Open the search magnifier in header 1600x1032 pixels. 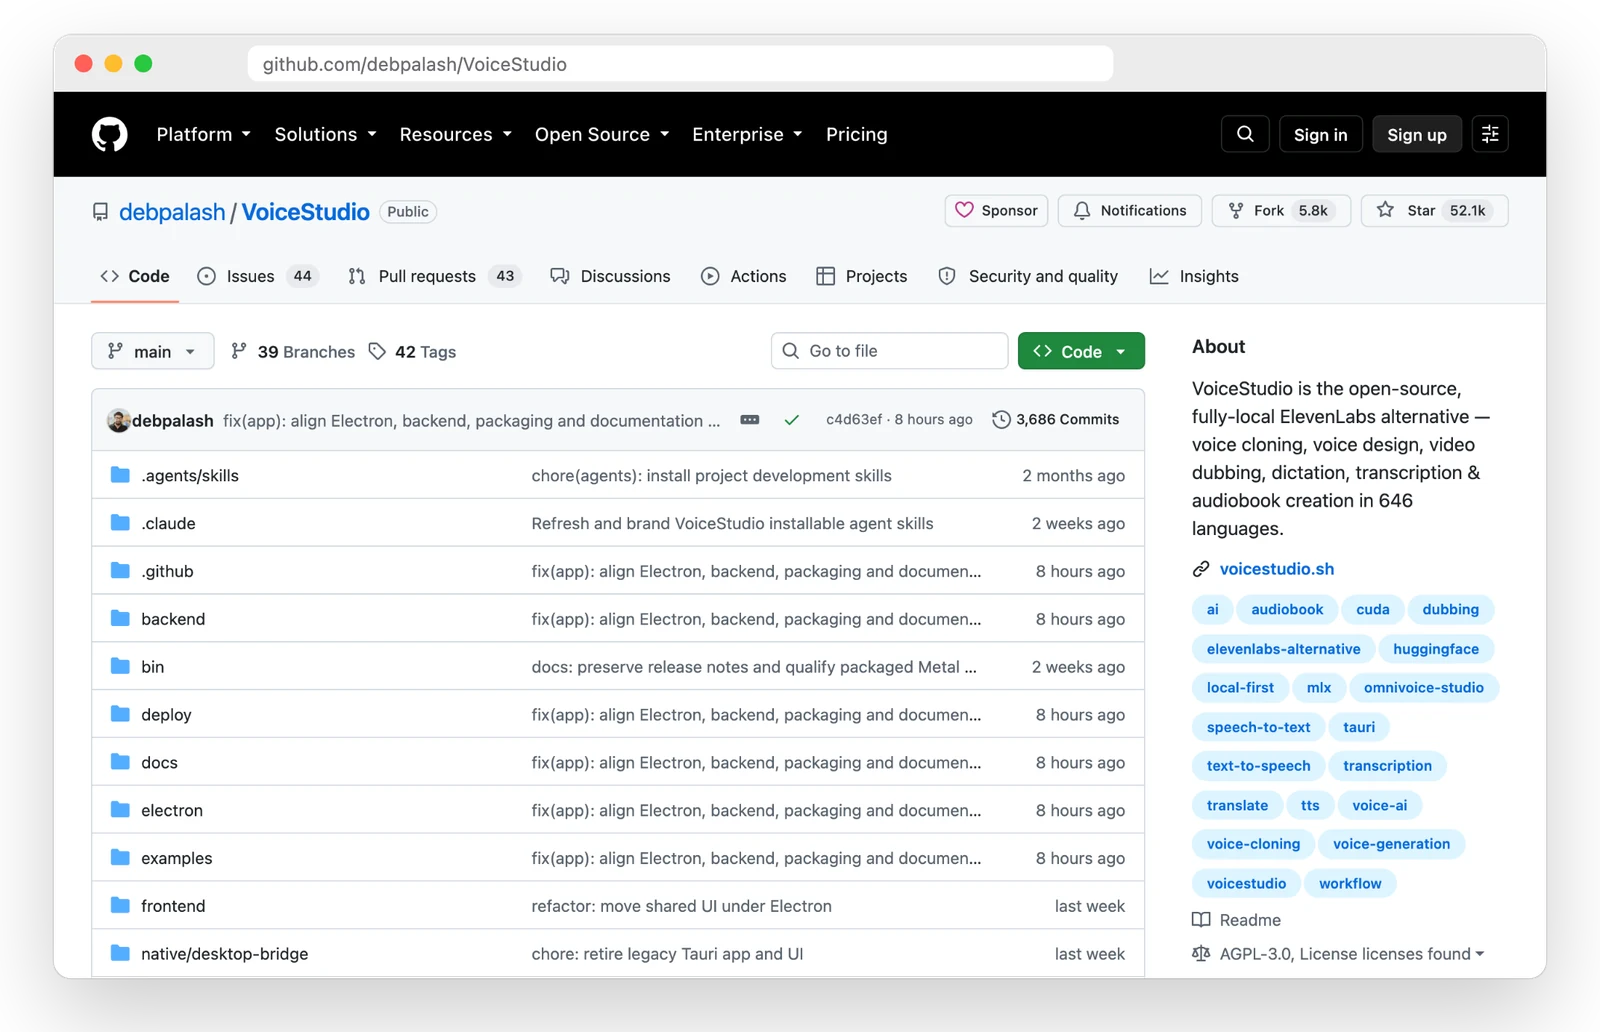[x=1245, y=134]
